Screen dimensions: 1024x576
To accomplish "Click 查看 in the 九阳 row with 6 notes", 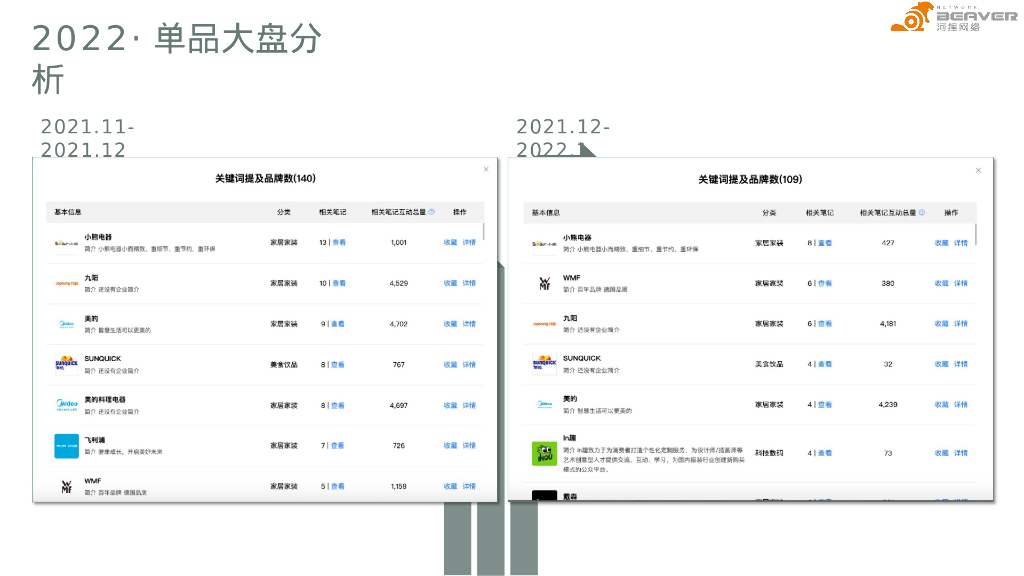I will (825, 324).
